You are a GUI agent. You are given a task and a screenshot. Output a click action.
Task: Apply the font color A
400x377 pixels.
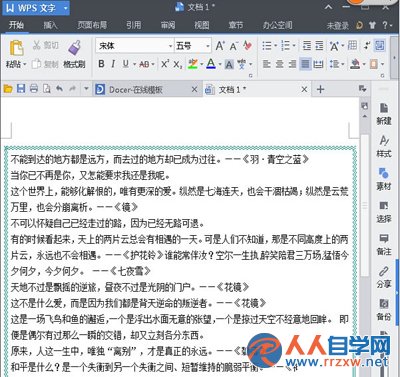point(211,63)
